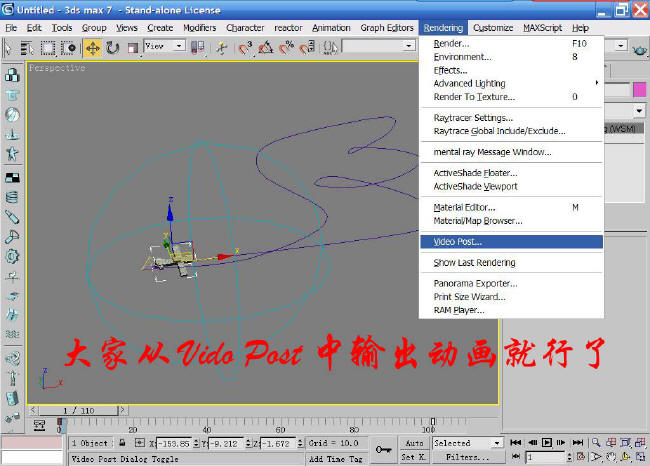Expand the modifier list dropdown arrow
This screenshot has width=650, height=466.
coord(639,111)
